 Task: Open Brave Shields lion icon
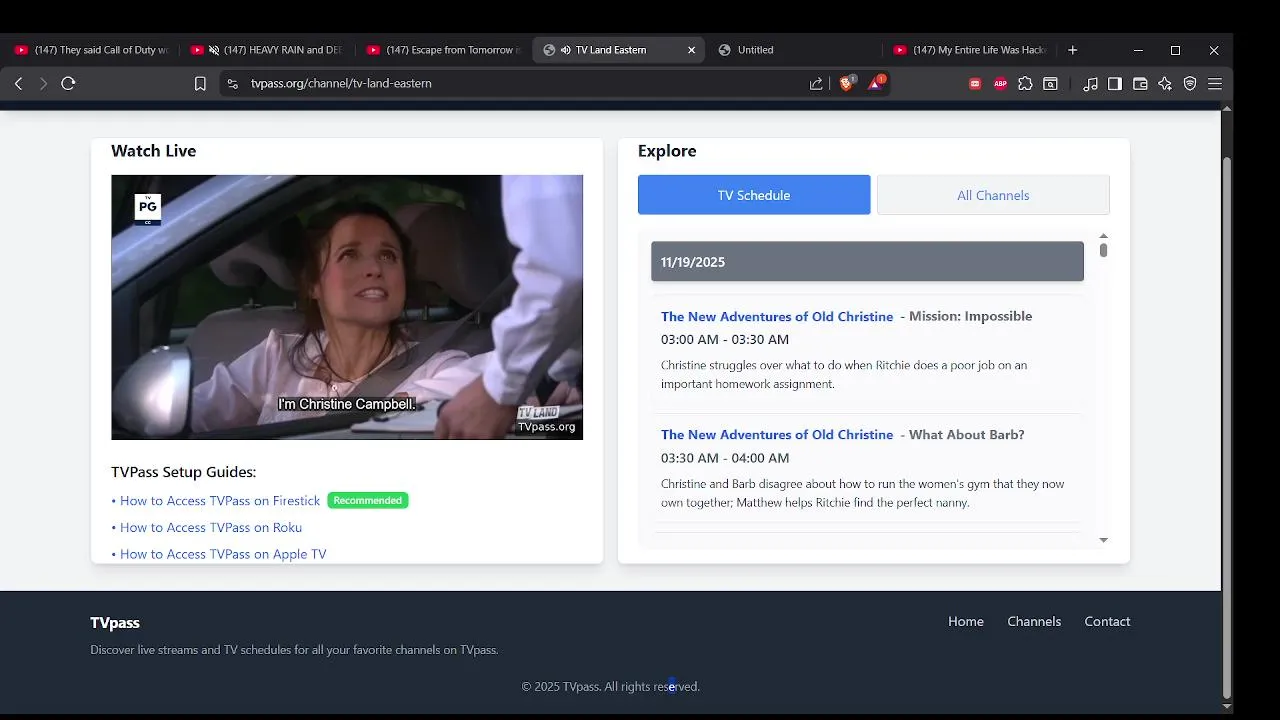coord(847,83)
